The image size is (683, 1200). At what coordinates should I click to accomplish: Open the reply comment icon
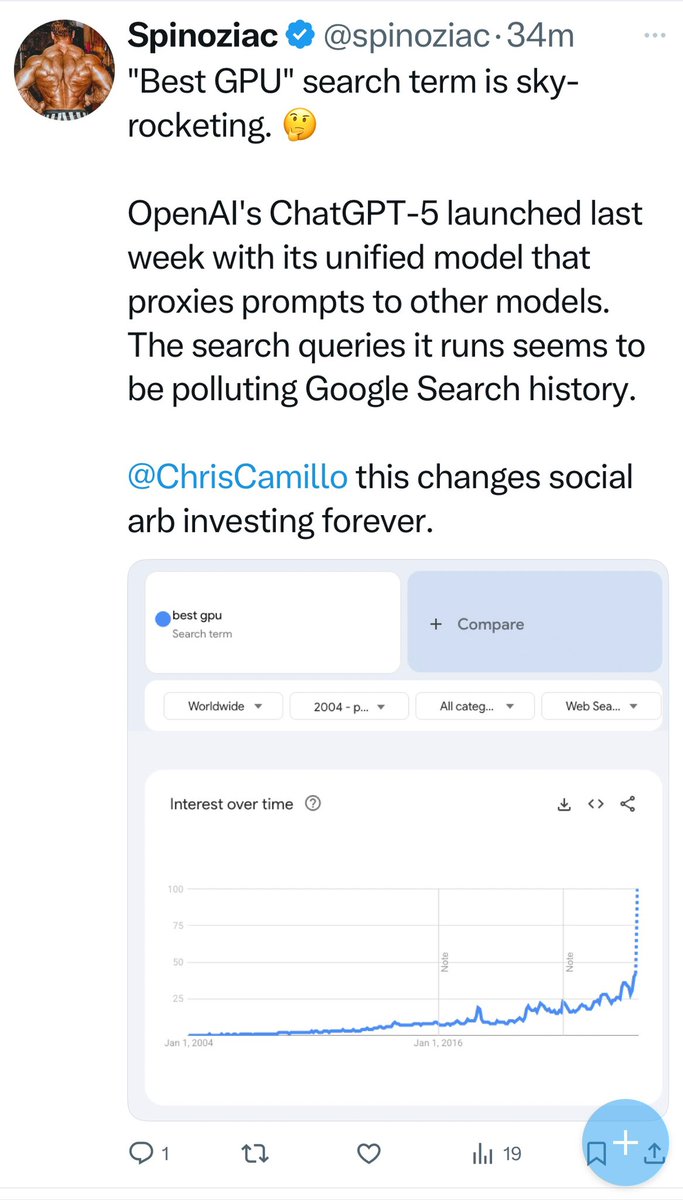tap(141, 1153)
